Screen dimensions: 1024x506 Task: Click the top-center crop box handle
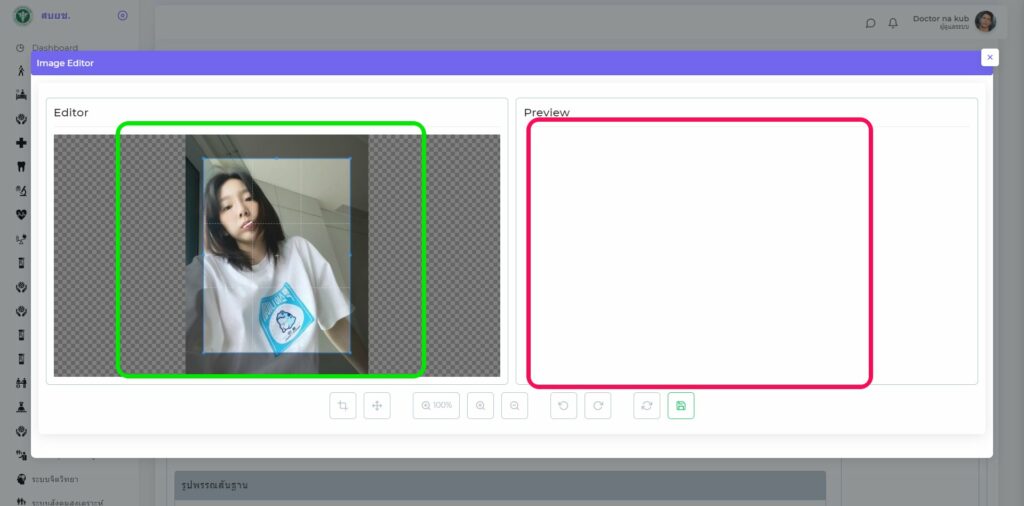tap(277, 158)
